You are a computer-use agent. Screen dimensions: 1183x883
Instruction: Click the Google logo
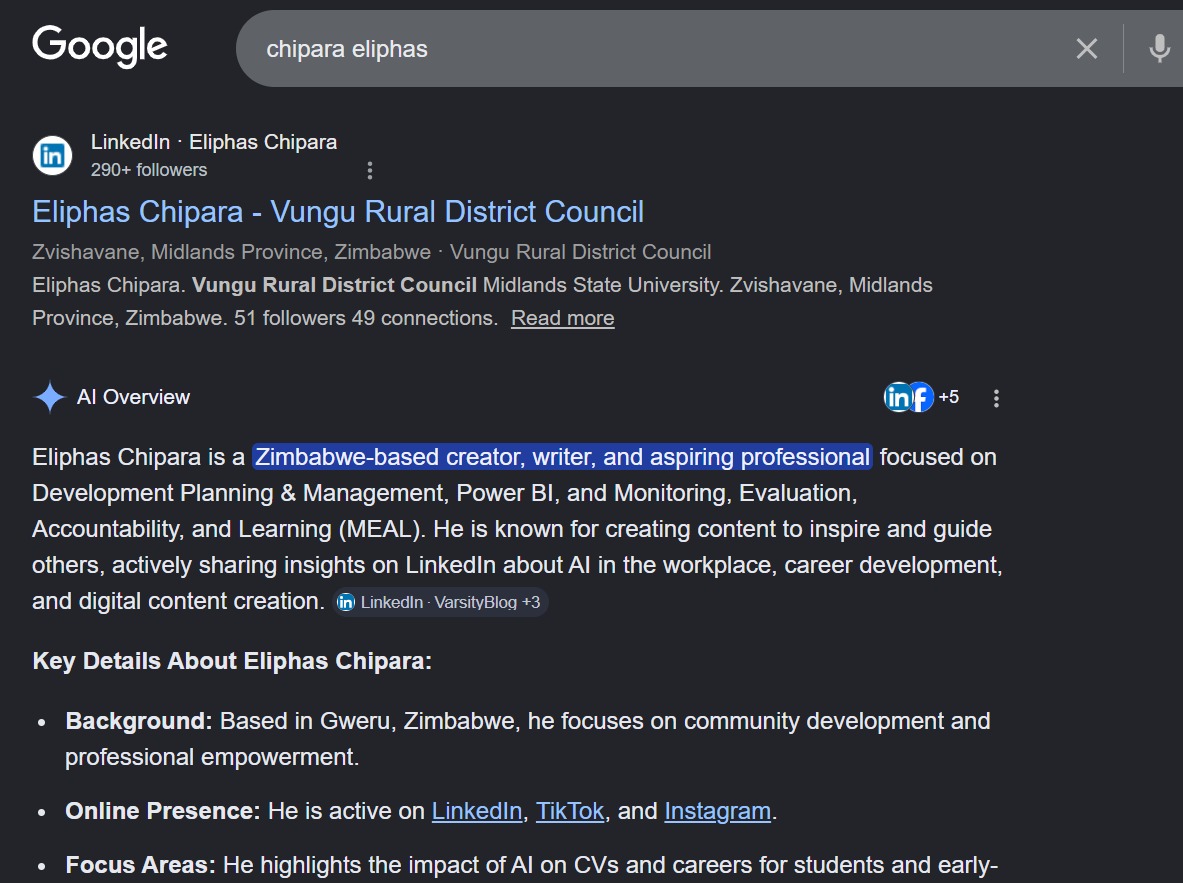tap(100, 46)
